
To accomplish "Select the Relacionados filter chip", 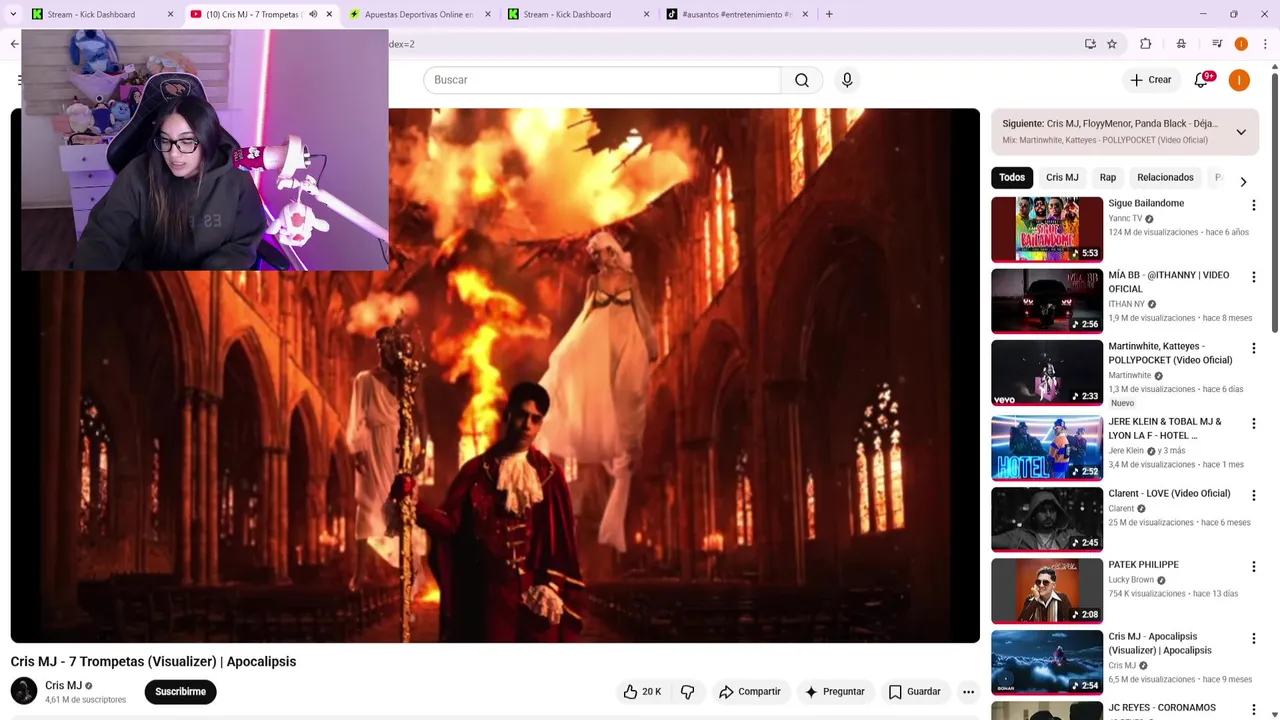I will pyautogui.click(x=1165, y=178).
